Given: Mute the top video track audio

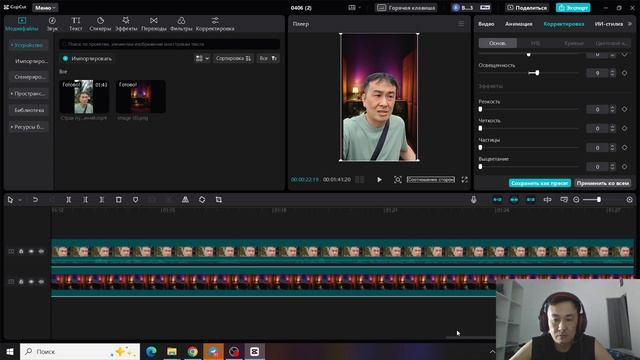Looking at the screenshot, I should point(41,251).
